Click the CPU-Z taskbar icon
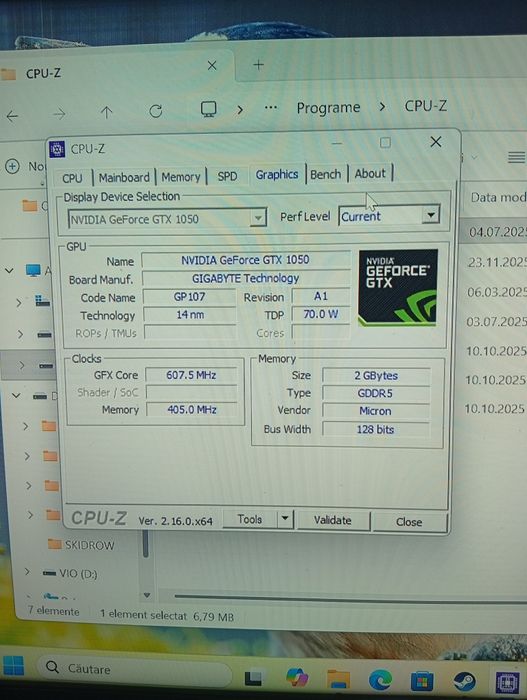 508,683
